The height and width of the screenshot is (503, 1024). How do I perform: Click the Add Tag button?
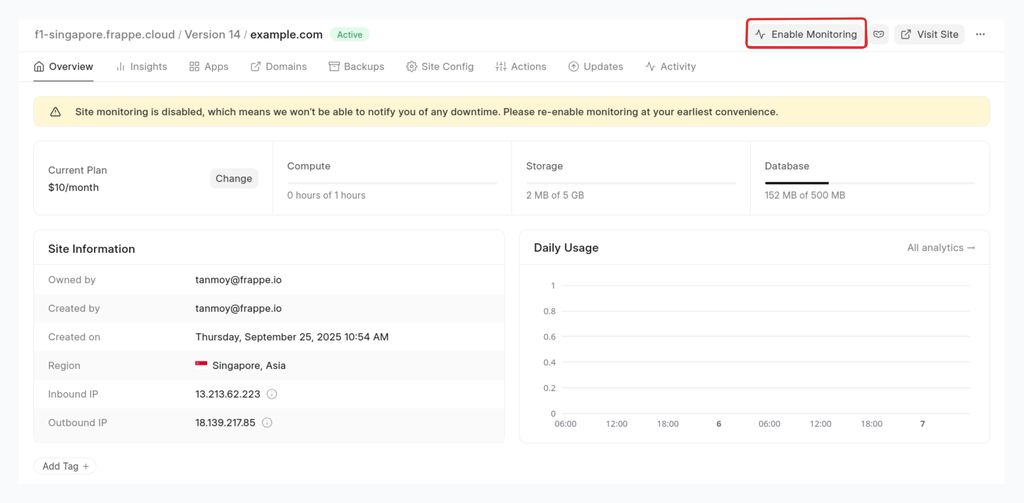click(x=66, y=466)
